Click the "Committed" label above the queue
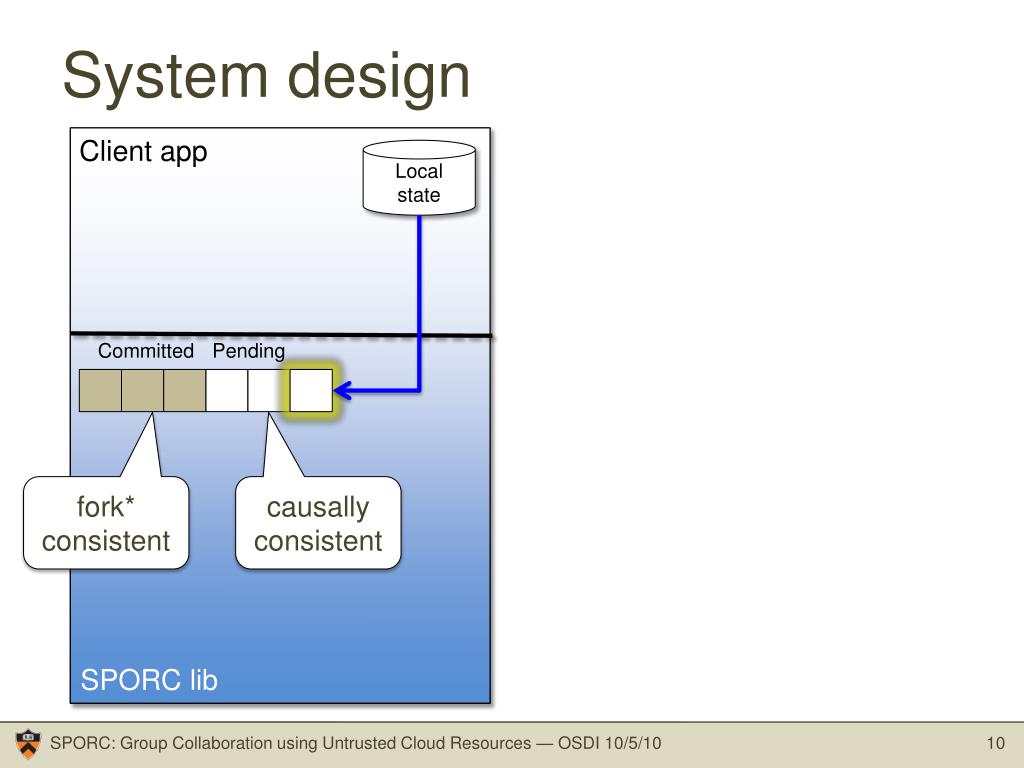The width and height of the screenshot is (1024, 768). click(146, 351)
